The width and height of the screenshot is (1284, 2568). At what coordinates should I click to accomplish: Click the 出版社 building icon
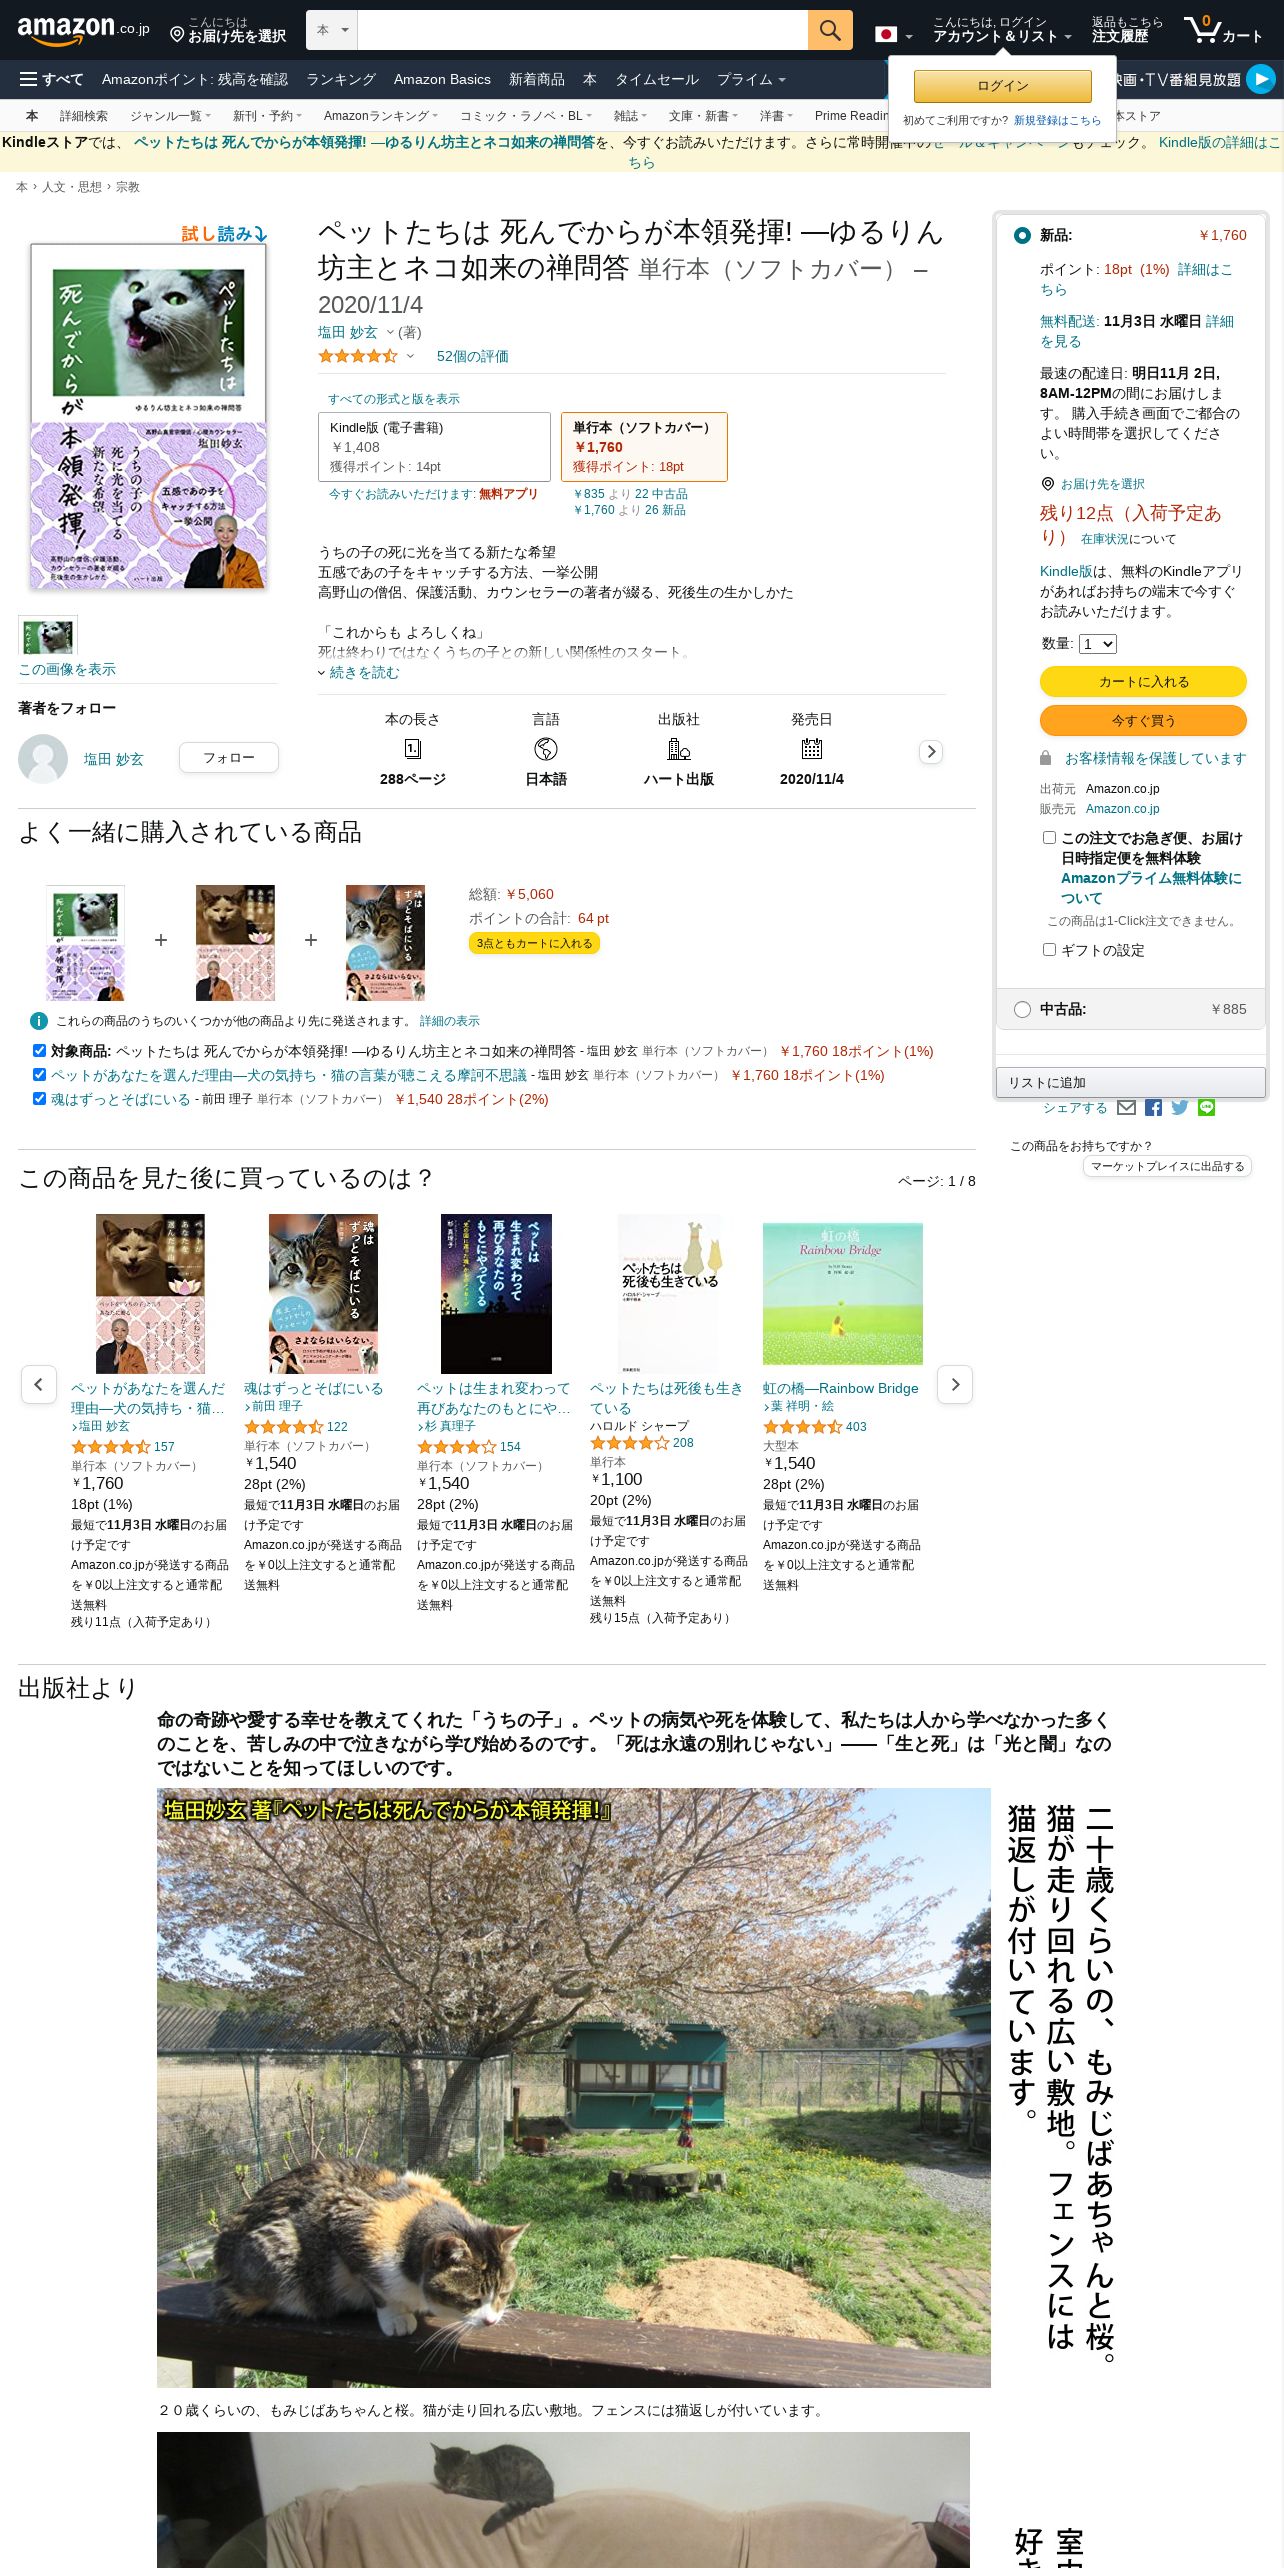tap(679, 749)
